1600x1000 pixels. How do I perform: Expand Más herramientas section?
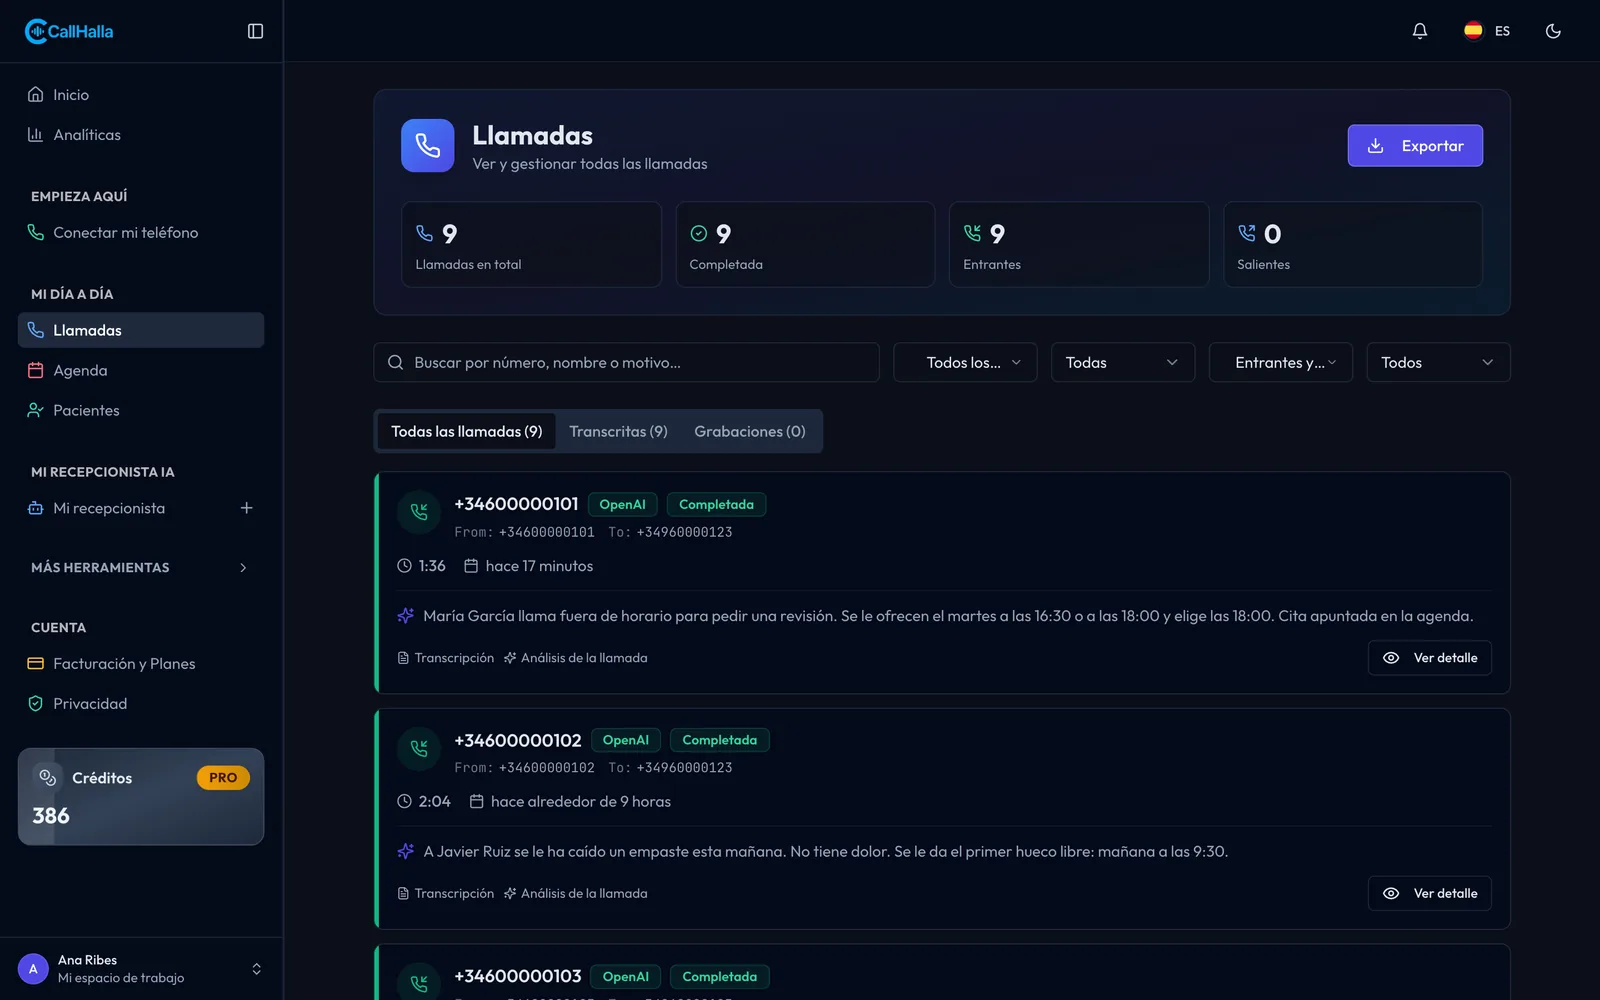[141, 568]
